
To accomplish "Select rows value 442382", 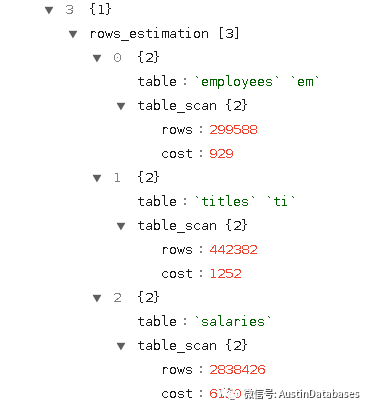I will coord(233,250).
